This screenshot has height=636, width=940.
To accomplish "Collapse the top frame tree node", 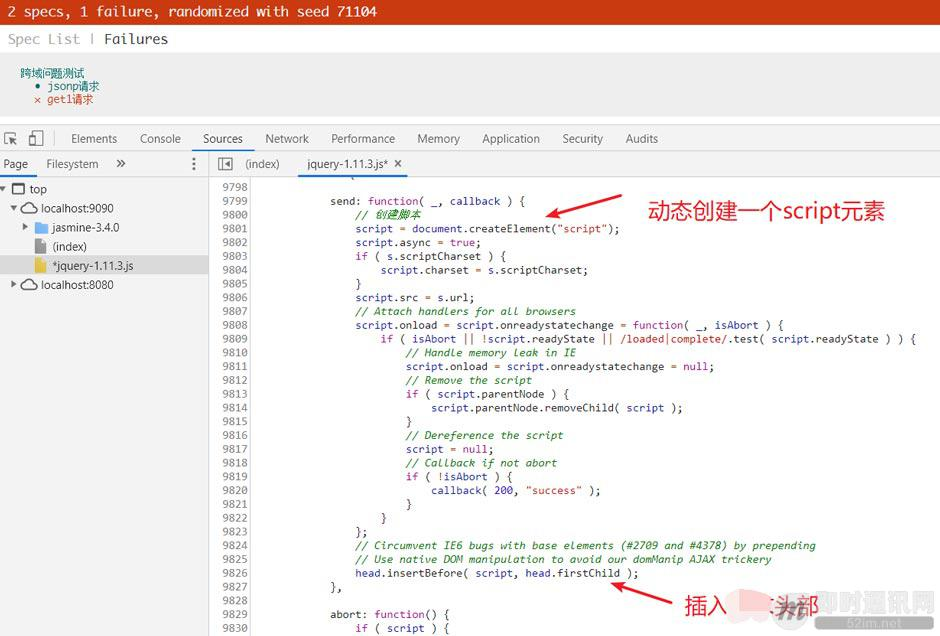I will 4,189.
